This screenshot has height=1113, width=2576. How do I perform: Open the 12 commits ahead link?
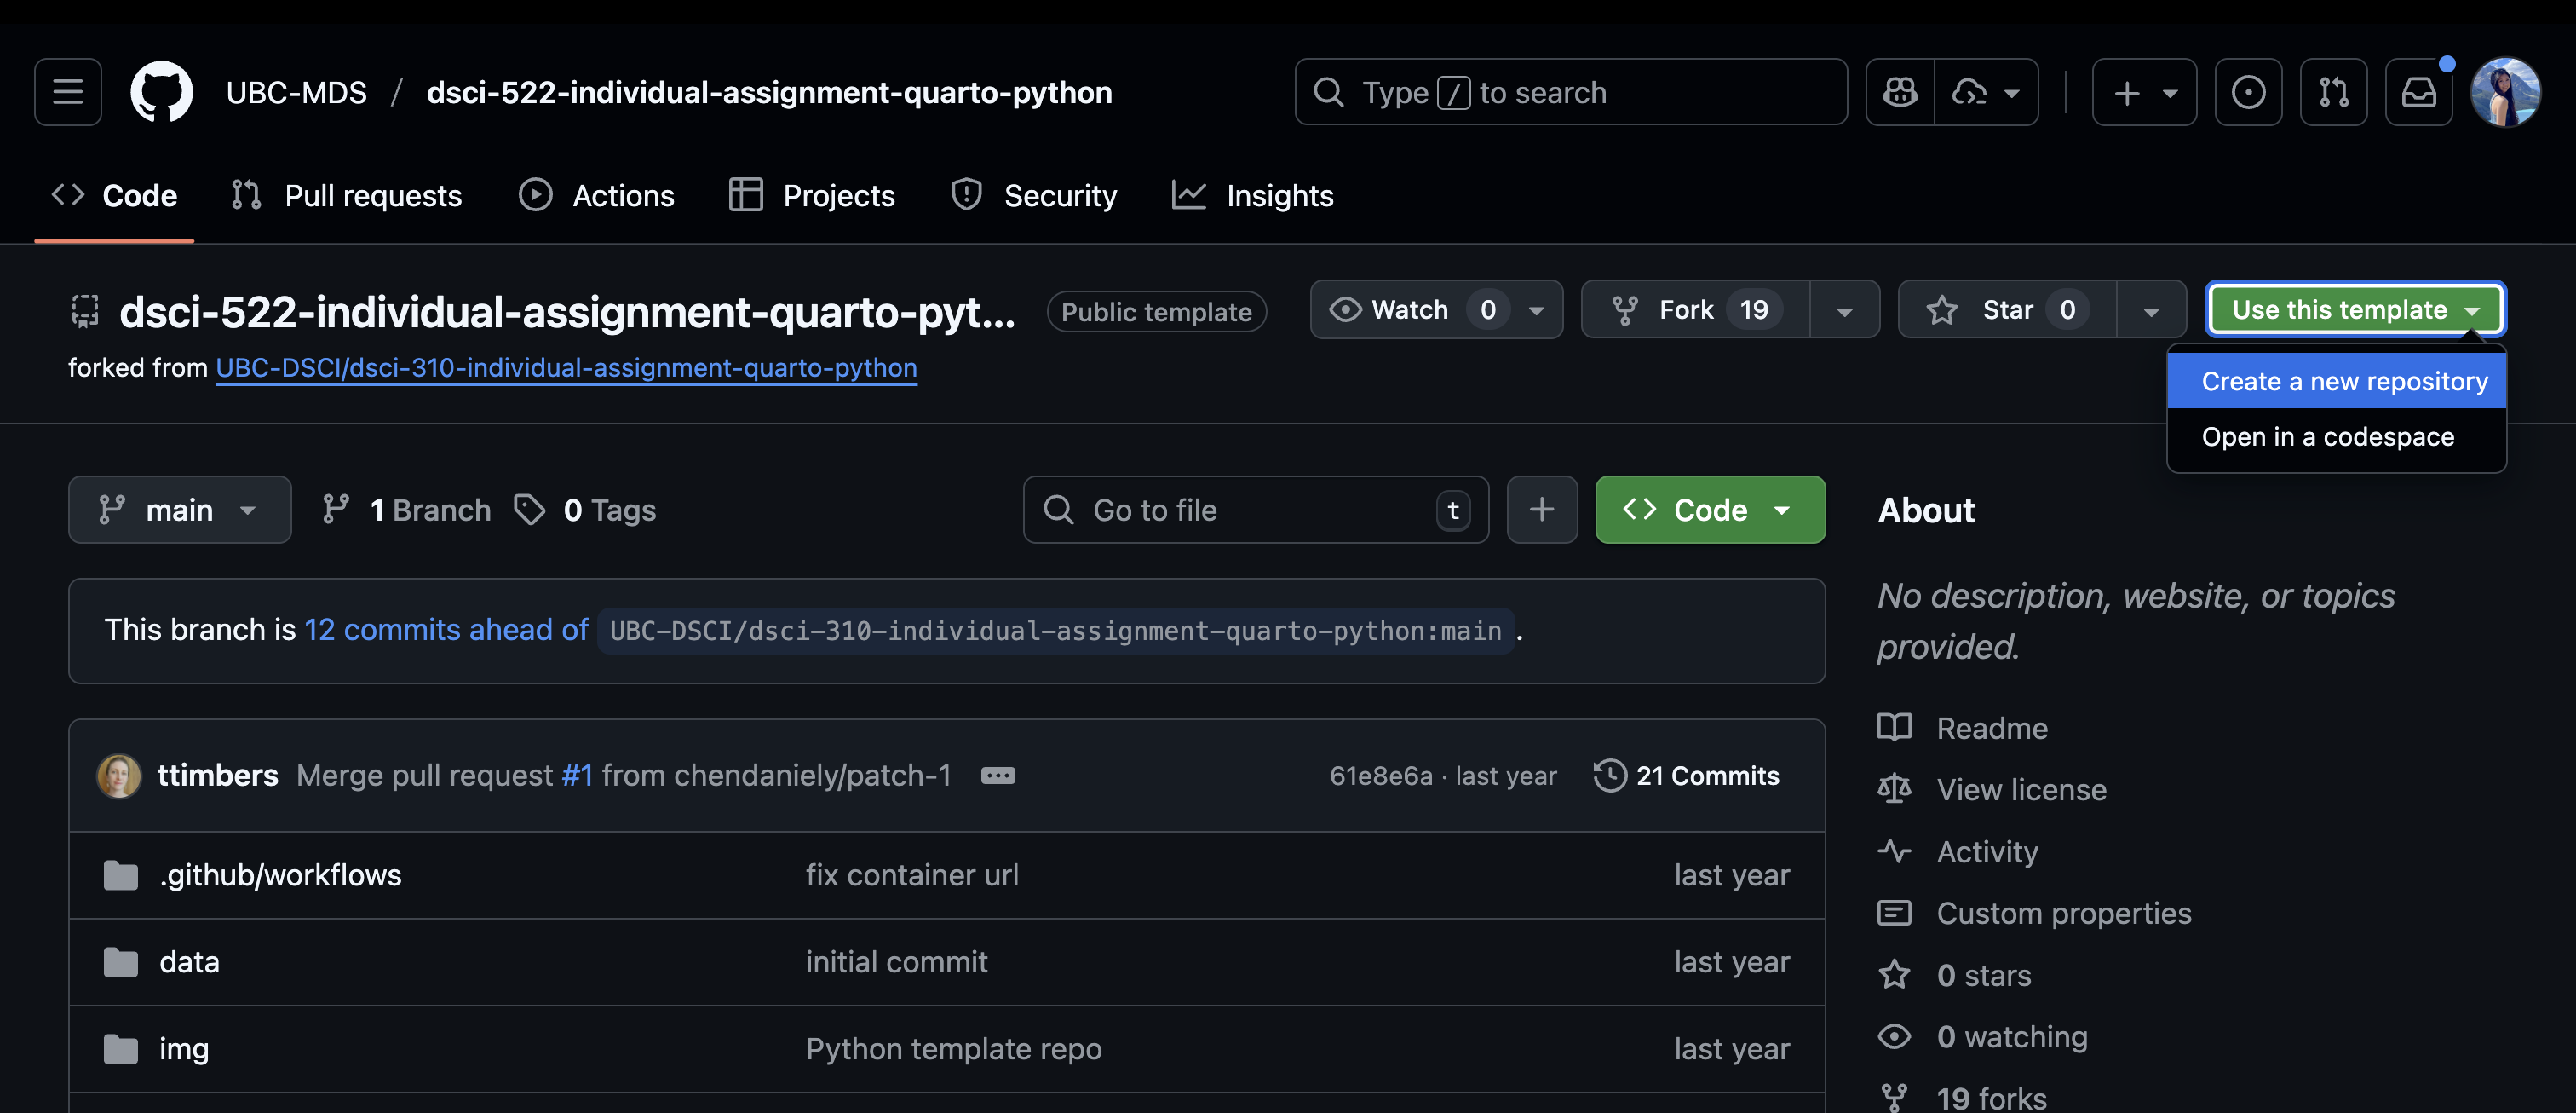446,630
